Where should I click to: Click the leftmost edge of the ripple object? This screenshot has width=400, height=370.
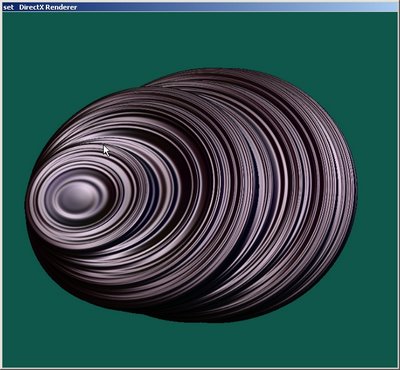27,203
